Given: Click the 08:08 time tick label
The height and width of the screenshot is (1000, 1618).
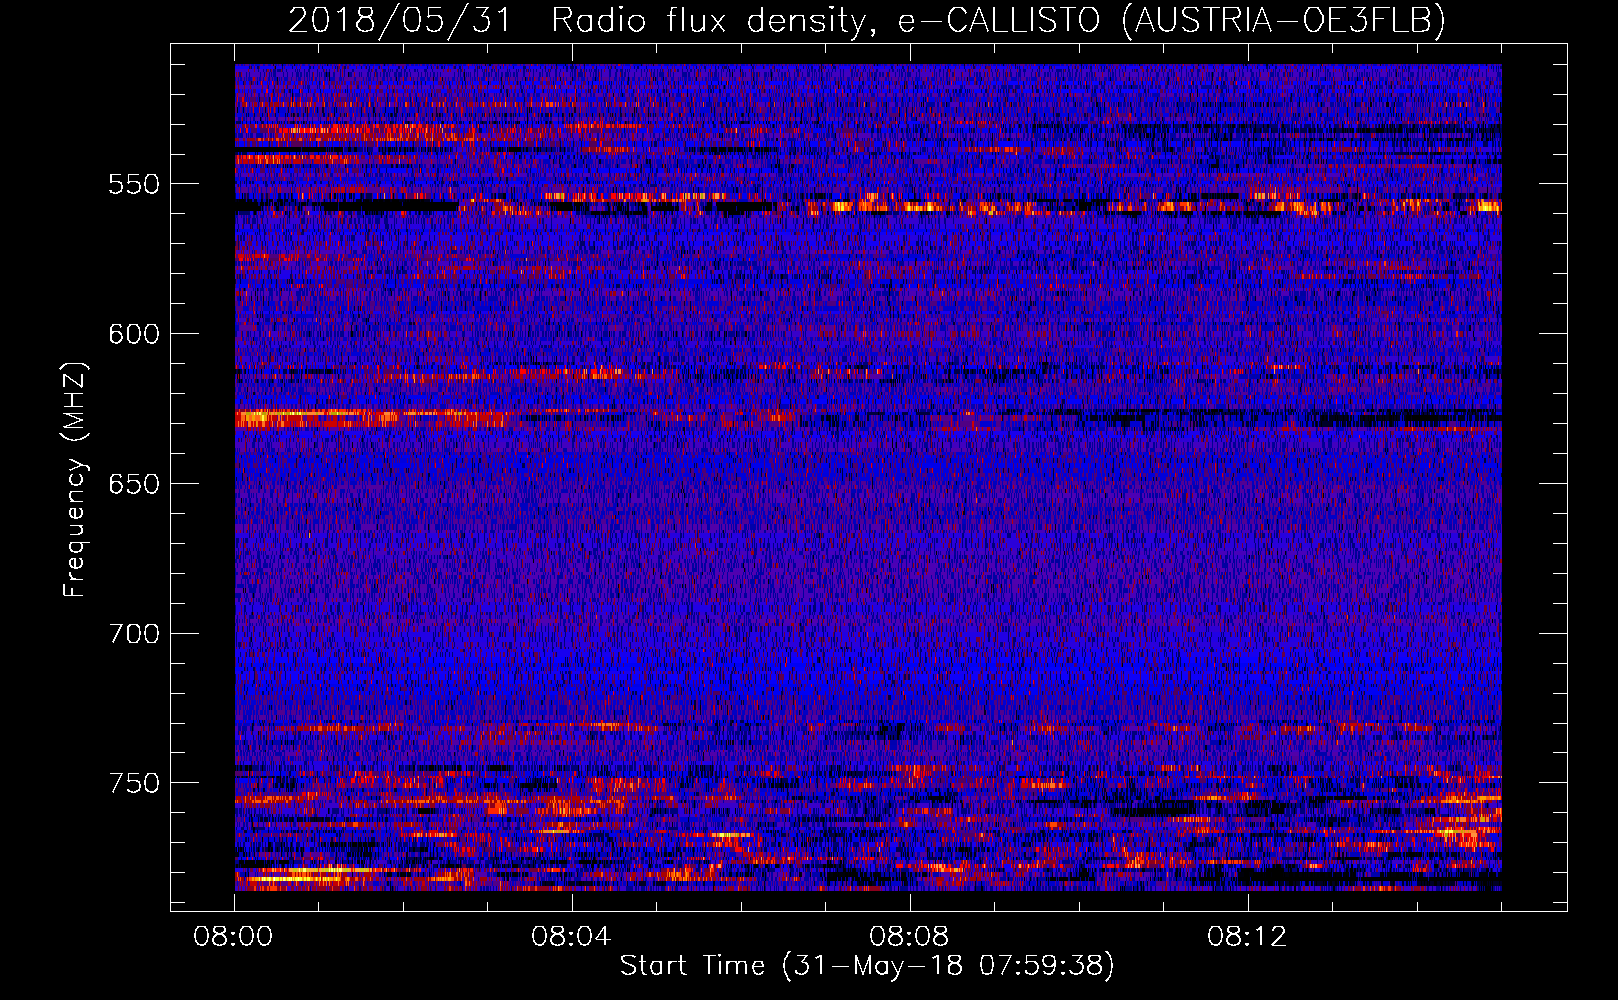Looking at the screenshot, I should (x=909, y=937).
